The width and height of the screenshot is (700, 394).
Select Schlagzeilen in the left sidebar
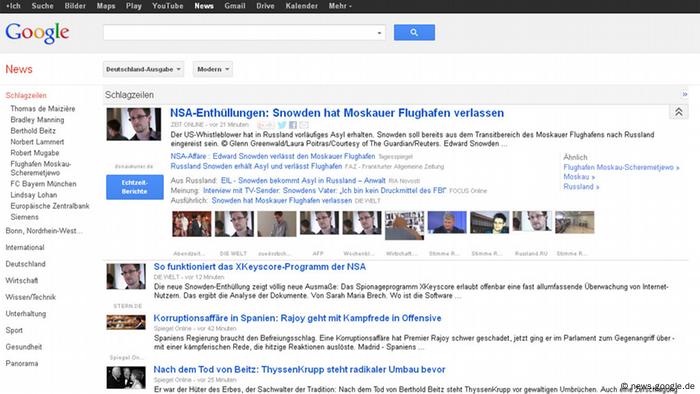coord(26,95)
